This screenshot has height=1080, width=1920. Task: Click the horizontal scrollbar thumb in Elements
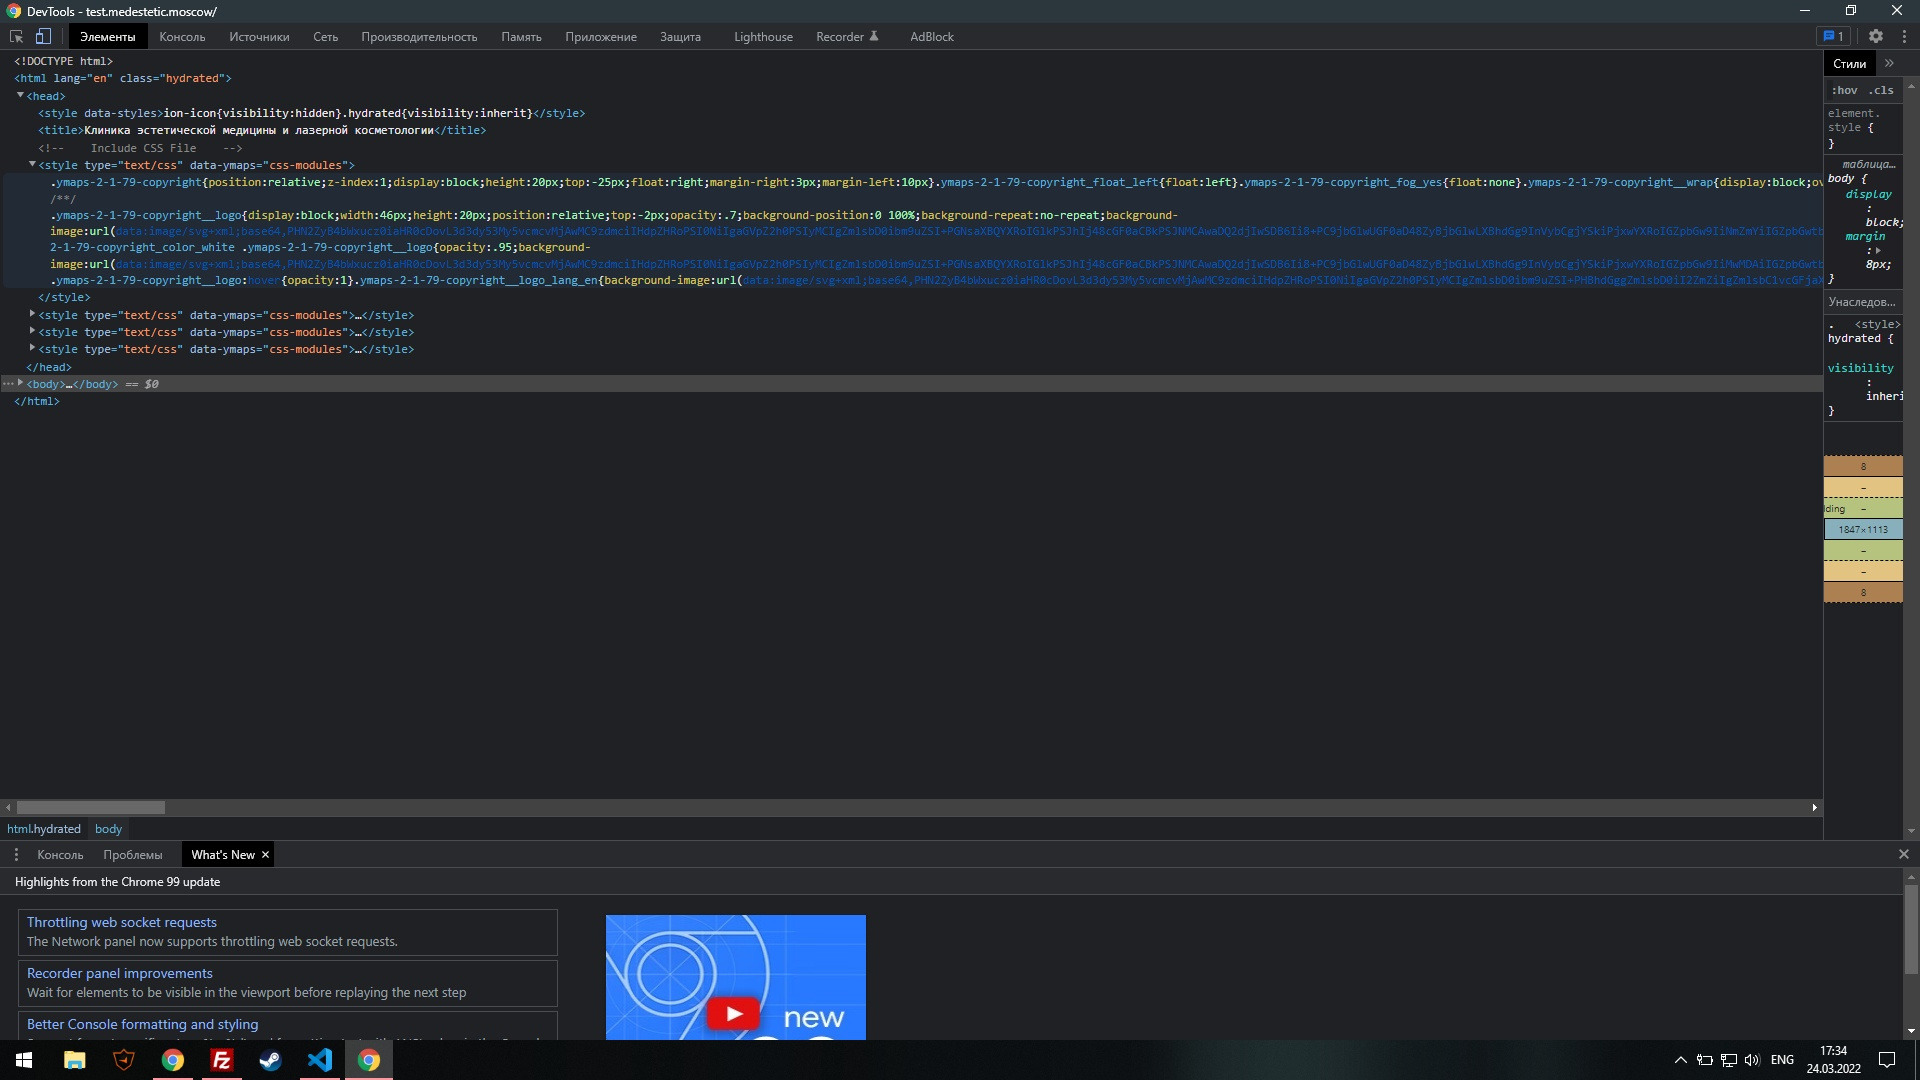pos(90,807)
